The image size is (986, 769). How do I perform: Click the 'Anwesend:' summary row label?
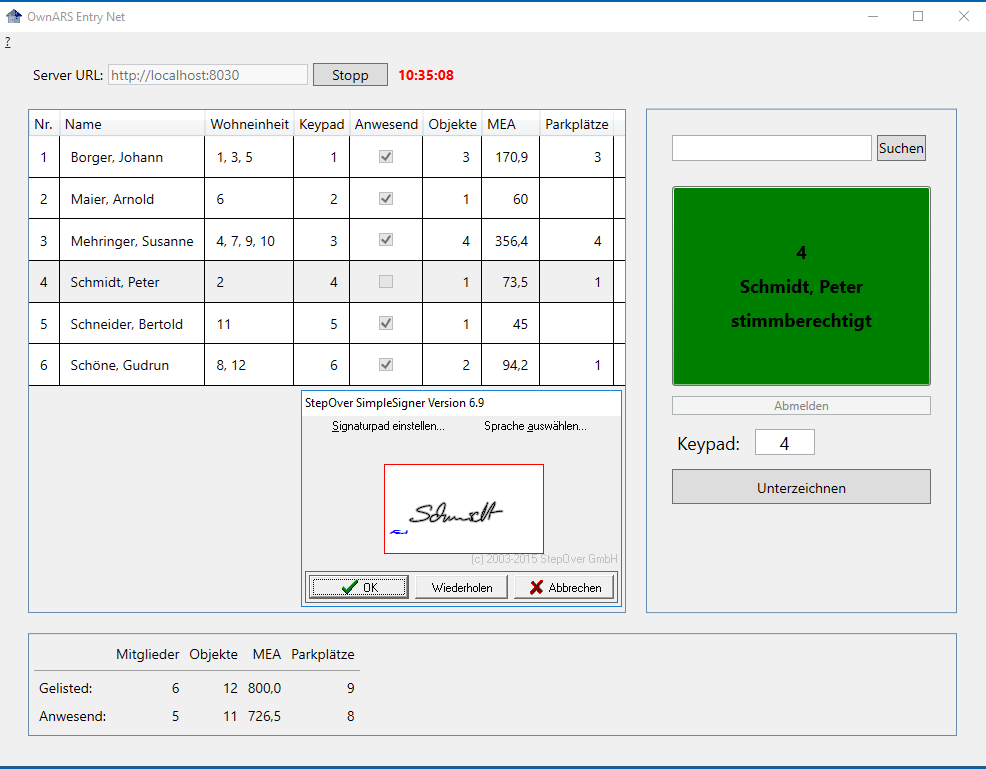(x=72, y=716)
